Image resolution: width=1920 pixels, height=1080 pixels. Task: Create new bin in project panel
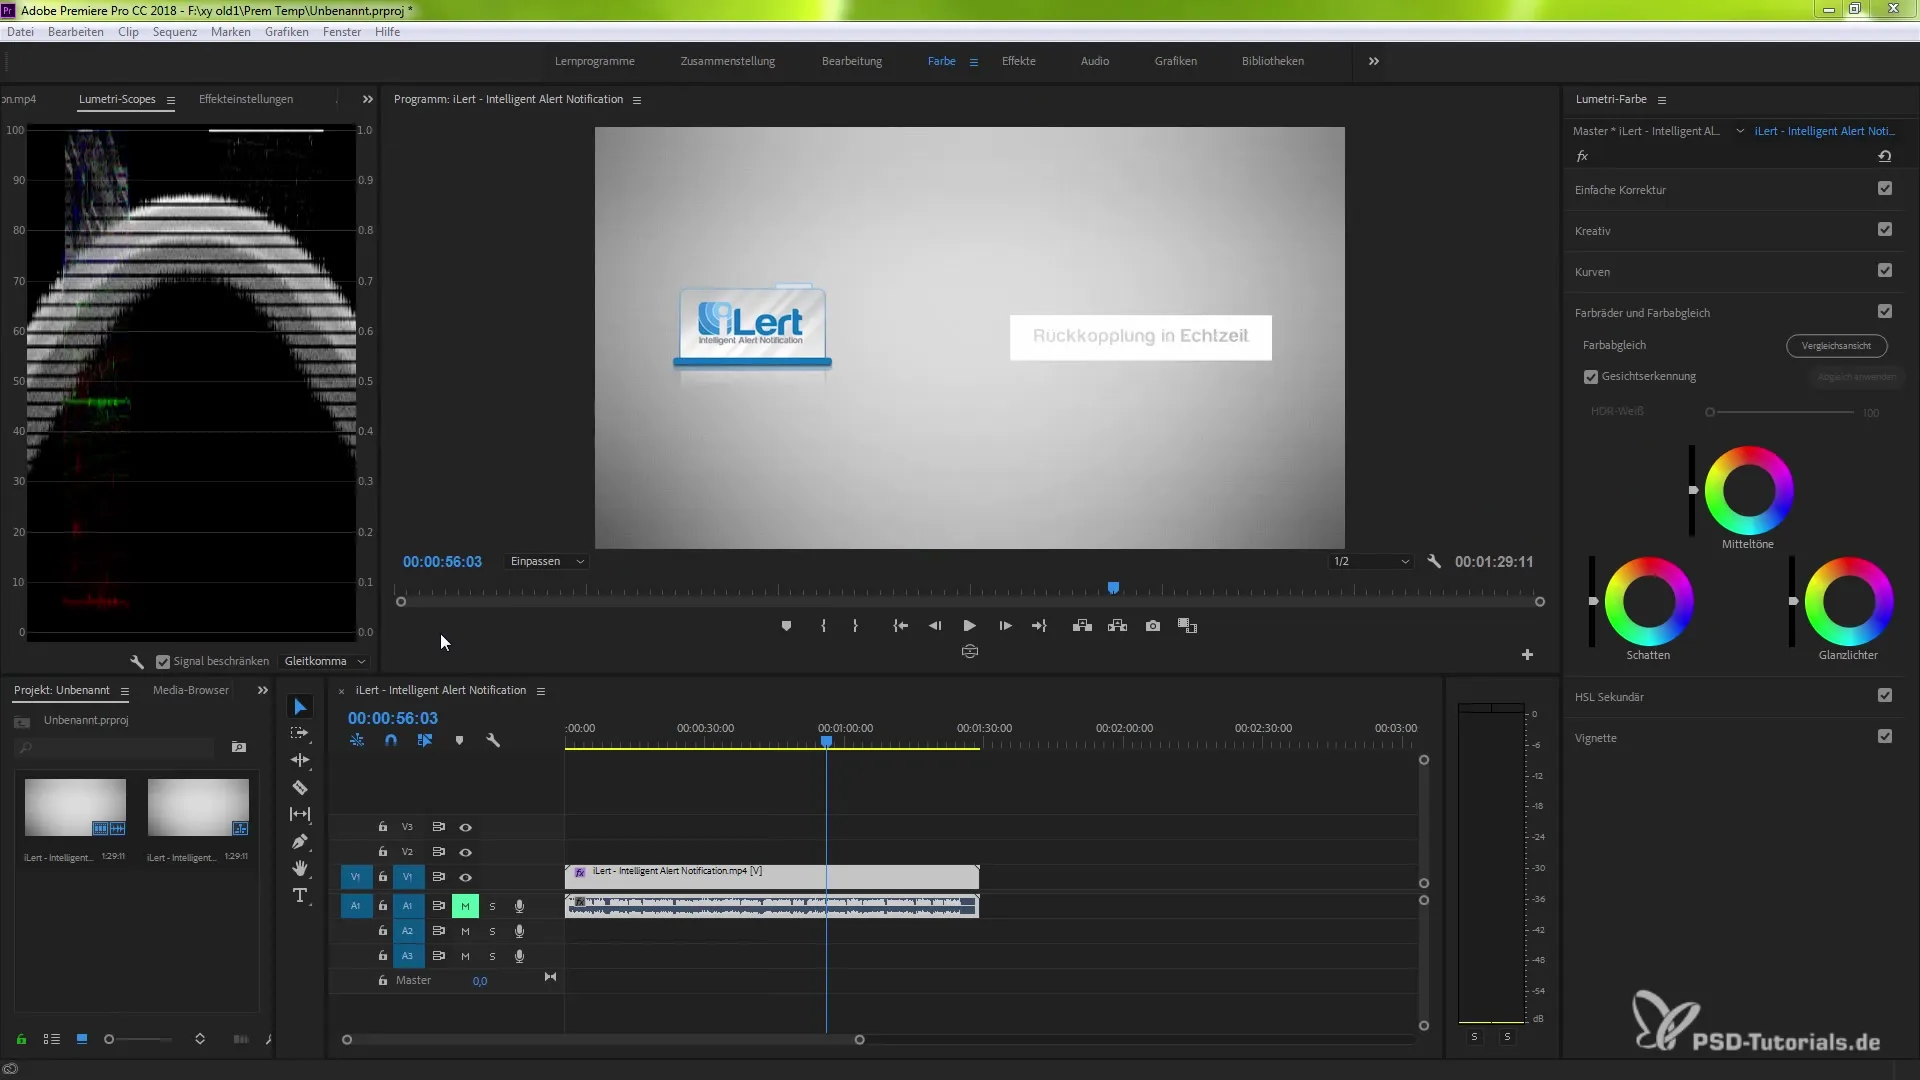239,747
